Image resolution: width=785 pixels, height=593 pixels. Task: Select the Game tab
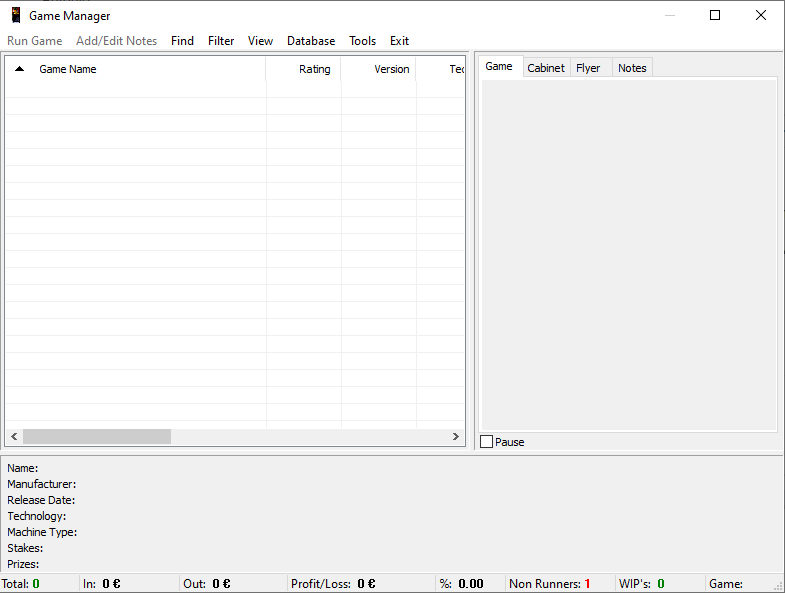click(499, 67)
